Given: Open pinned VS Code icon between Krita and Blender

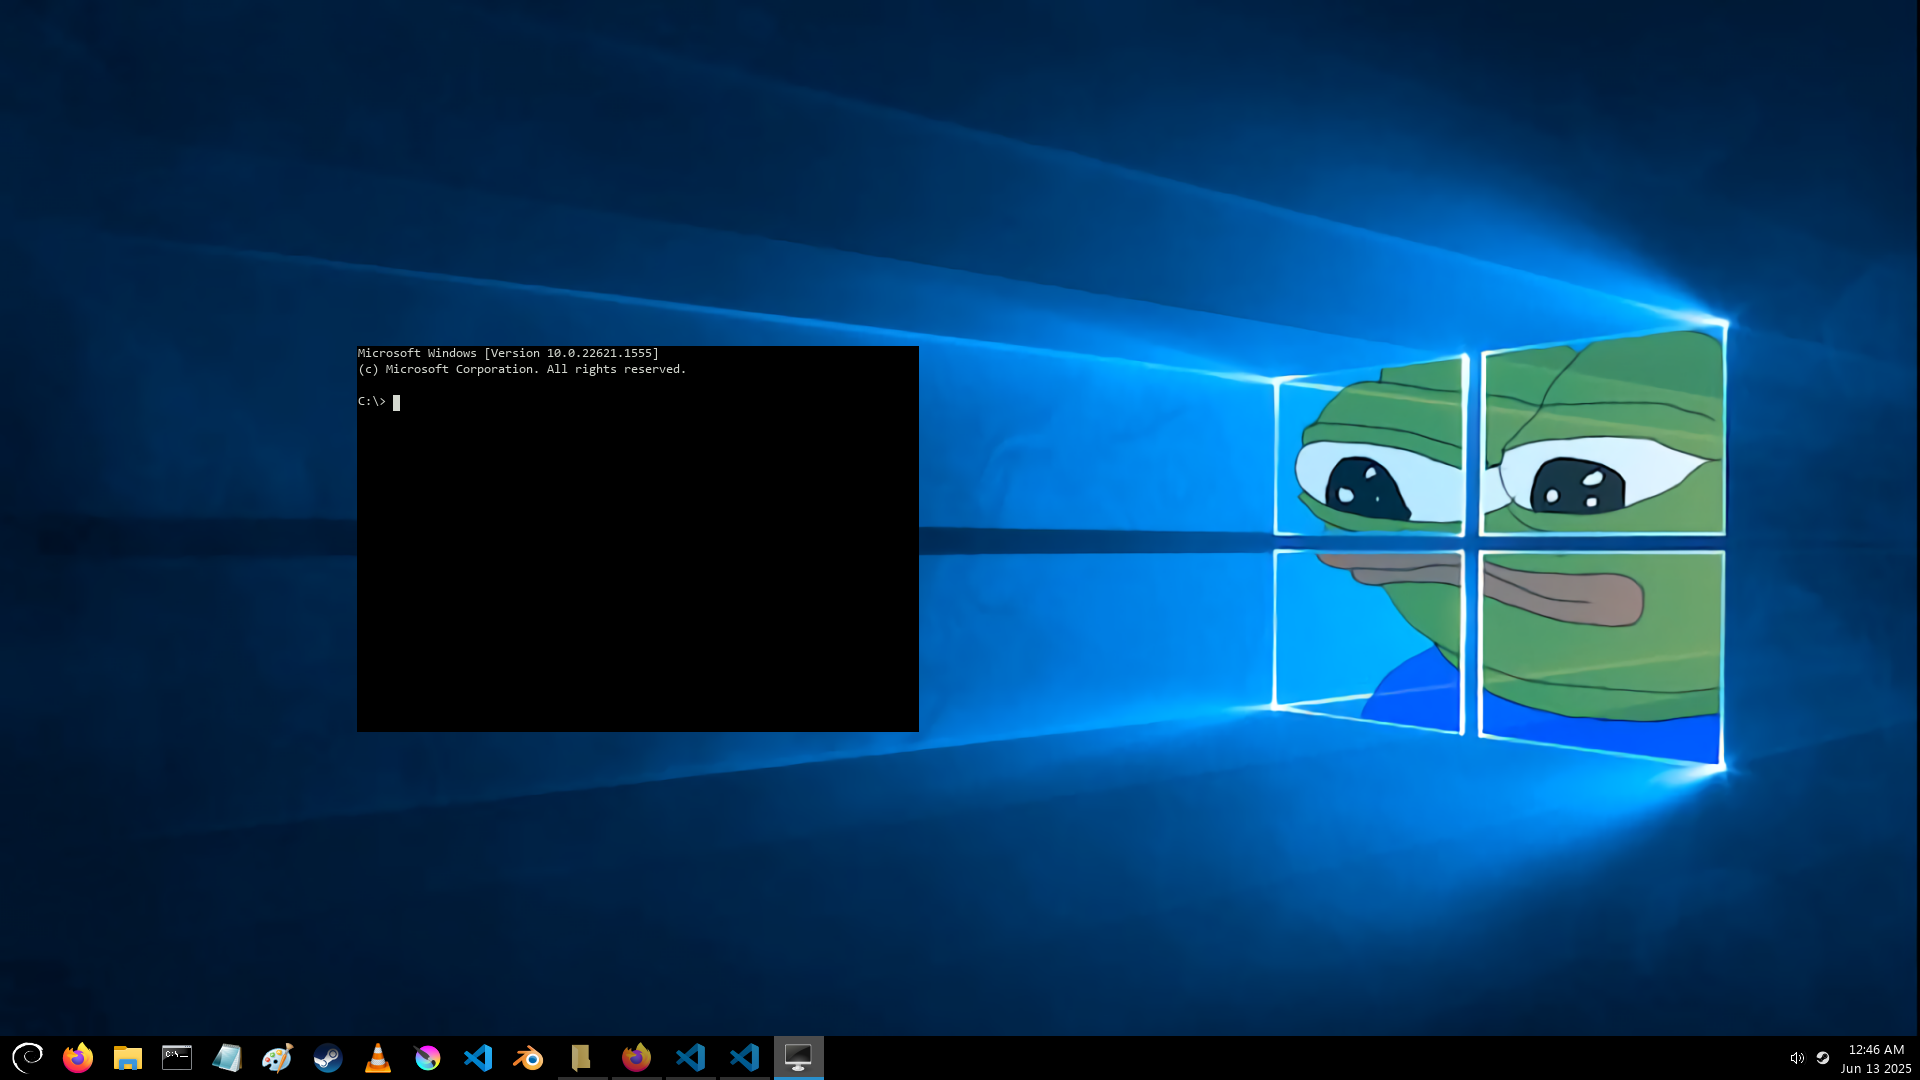Looking at the screenshot, I should [477, 1057].
